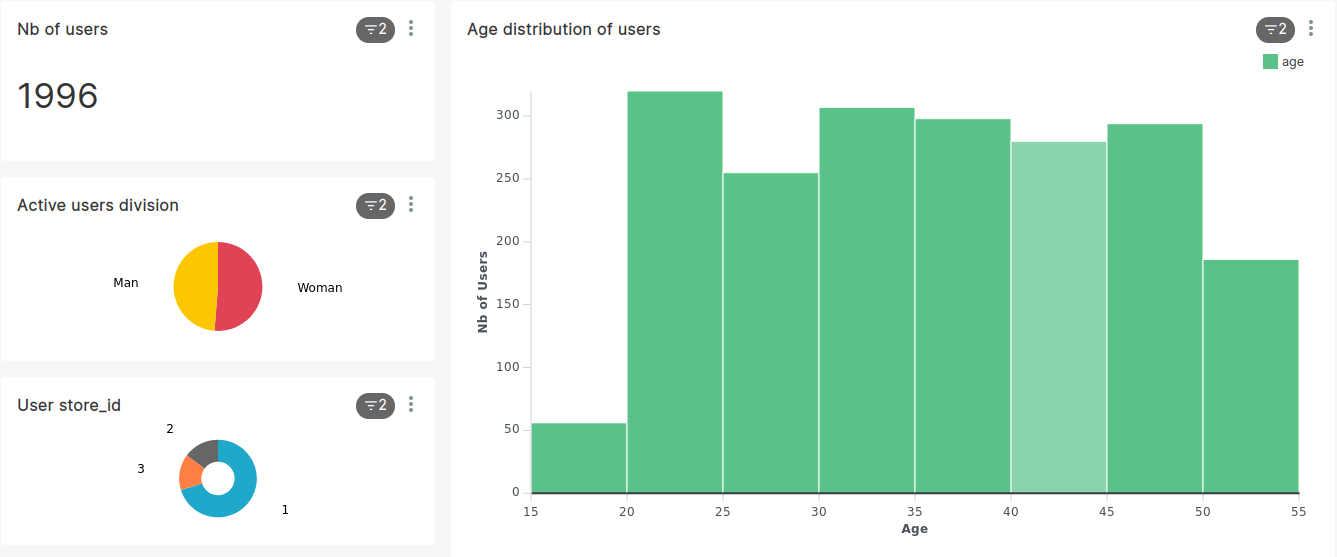The width and height of the screenshot is (1337, 557).
Task: Open Active users division kebab menu
Action: pyautogui.click(x=411, y=205)
